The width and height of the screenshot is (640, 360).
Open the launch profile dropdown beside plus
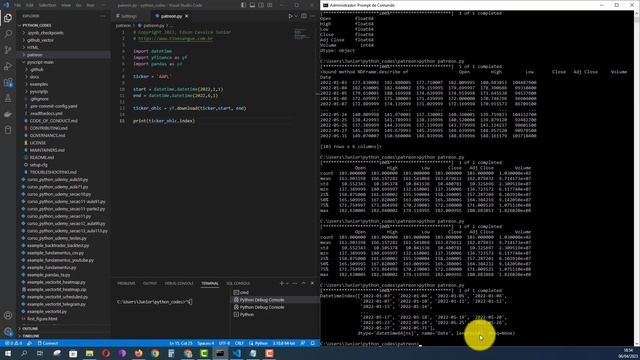coord(287,283)
